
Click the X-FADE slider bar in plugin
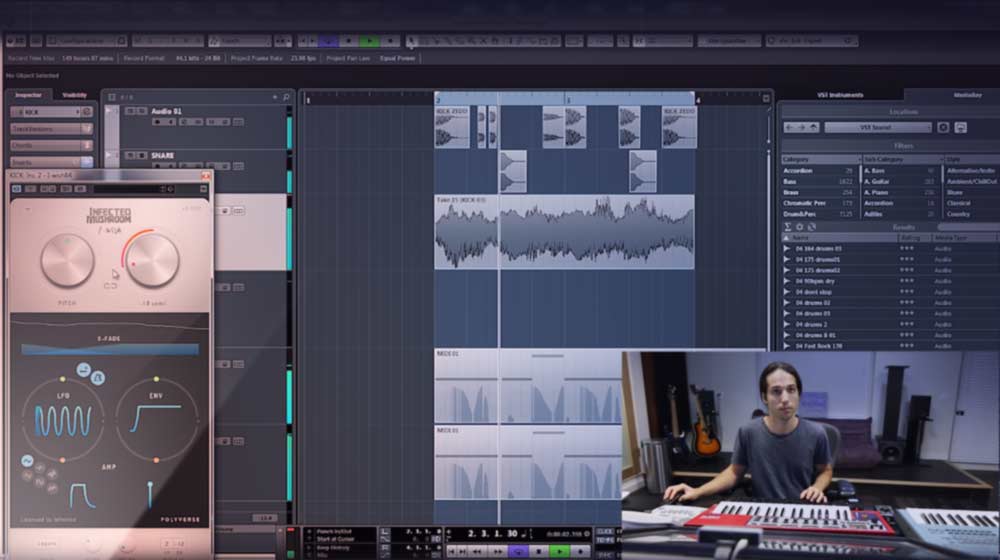pos(109,349)
